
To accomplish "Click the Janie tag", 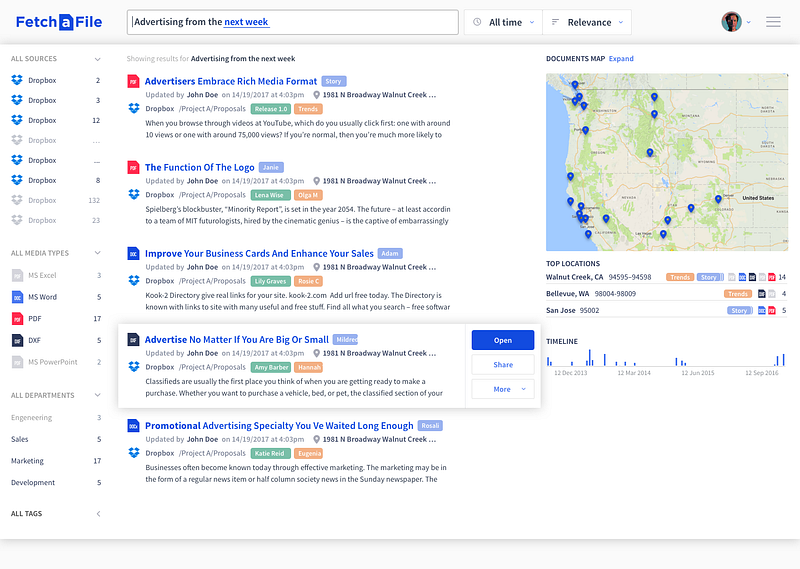I will click(x=271, y=167).
